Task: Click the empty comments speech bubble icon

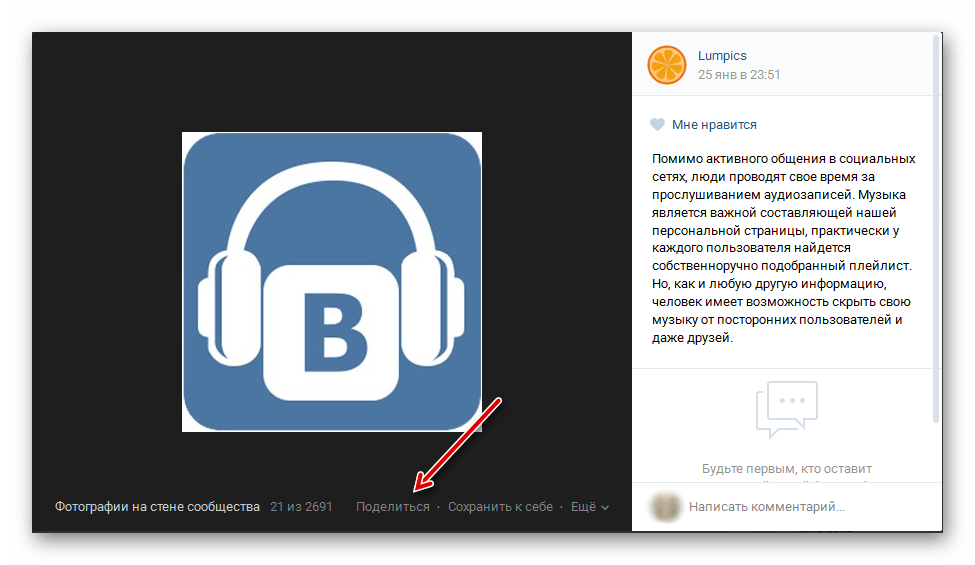Action: [787, 409]
